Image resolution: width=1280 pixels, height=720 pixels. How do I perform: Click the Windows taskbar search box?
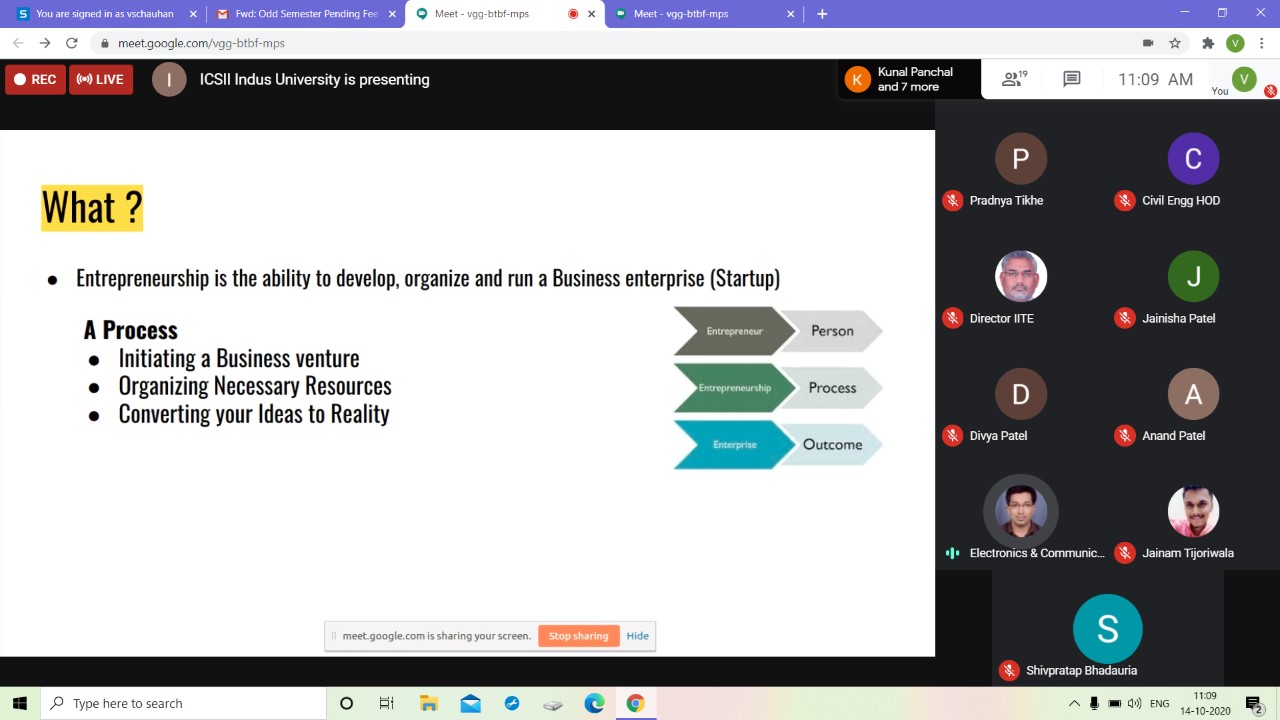click(x=185, y=703)
